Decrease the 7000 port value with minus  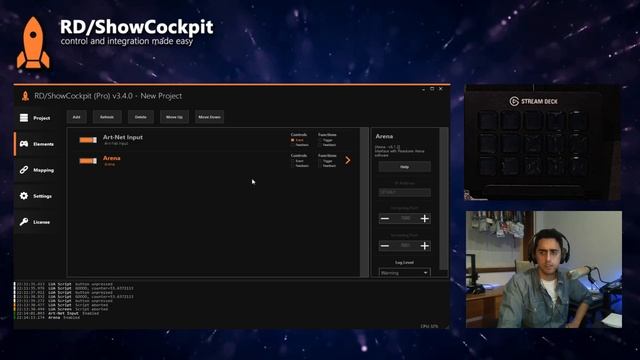[x=384, y=219]
